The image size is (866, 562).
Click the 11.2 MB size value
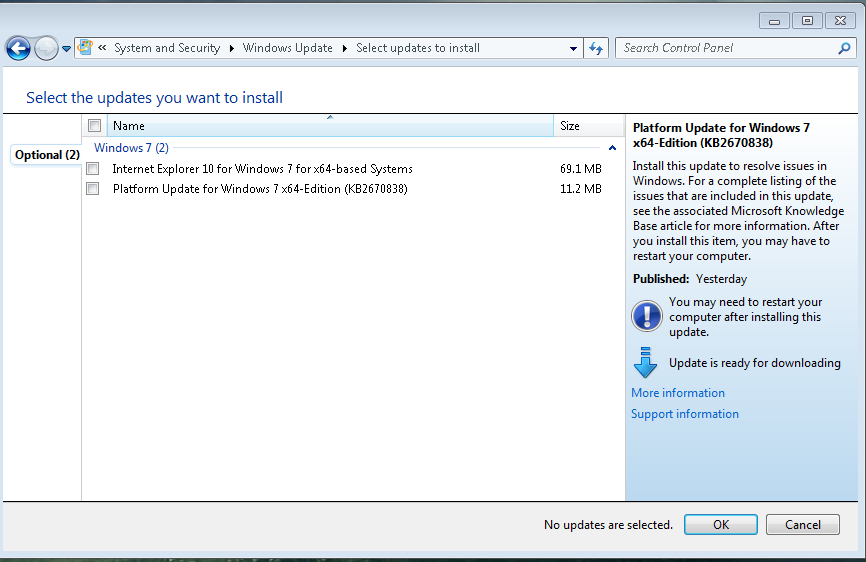click(x=580, y=188)
